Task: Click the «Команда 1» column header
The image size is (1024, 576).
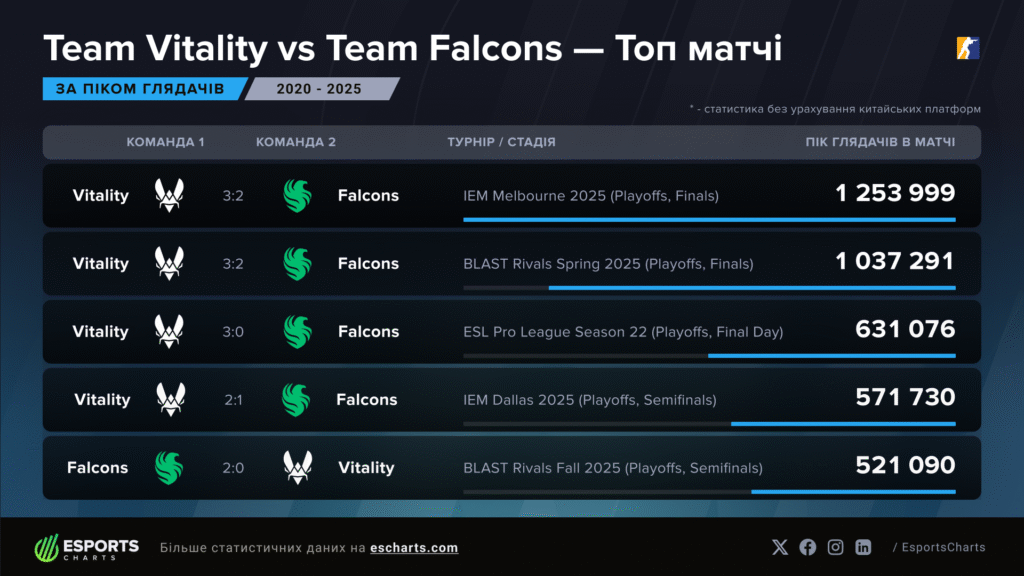Action: coord(165,142)
